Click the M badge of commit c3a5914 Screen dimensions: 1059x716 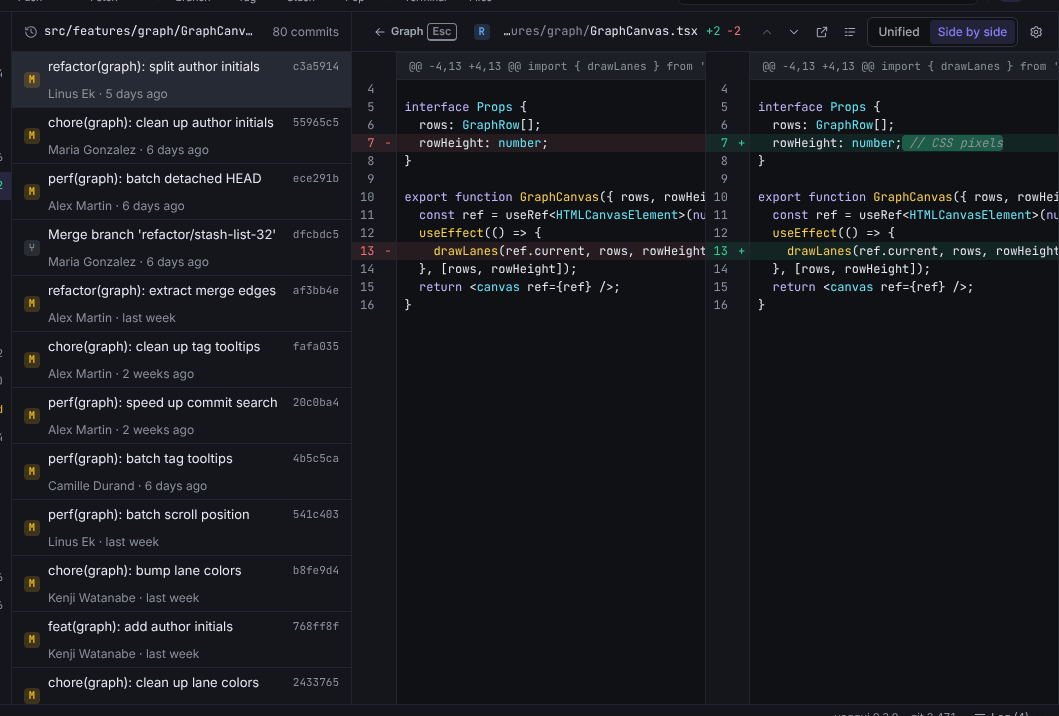point(32,80)
